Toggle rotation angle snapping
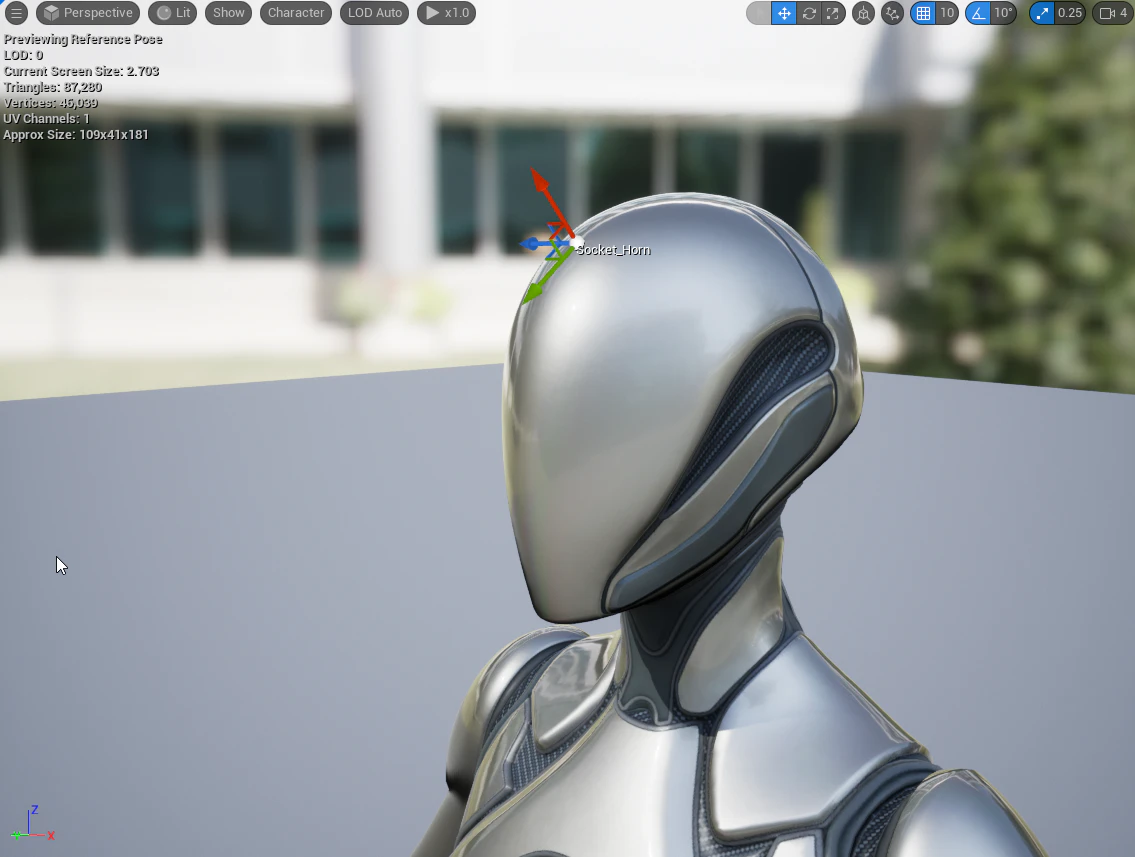 point(978,13)
